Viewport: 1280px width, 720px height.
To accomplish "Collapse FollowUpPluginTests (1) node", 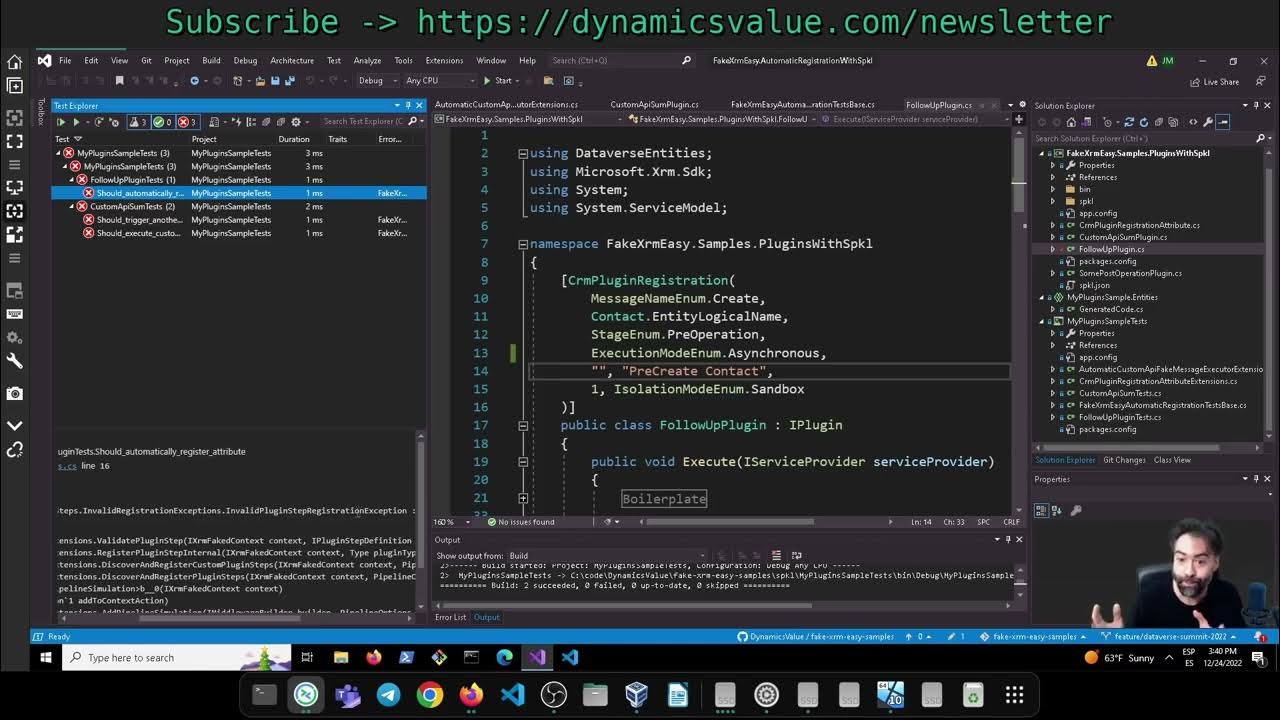I will click(72, 180).
